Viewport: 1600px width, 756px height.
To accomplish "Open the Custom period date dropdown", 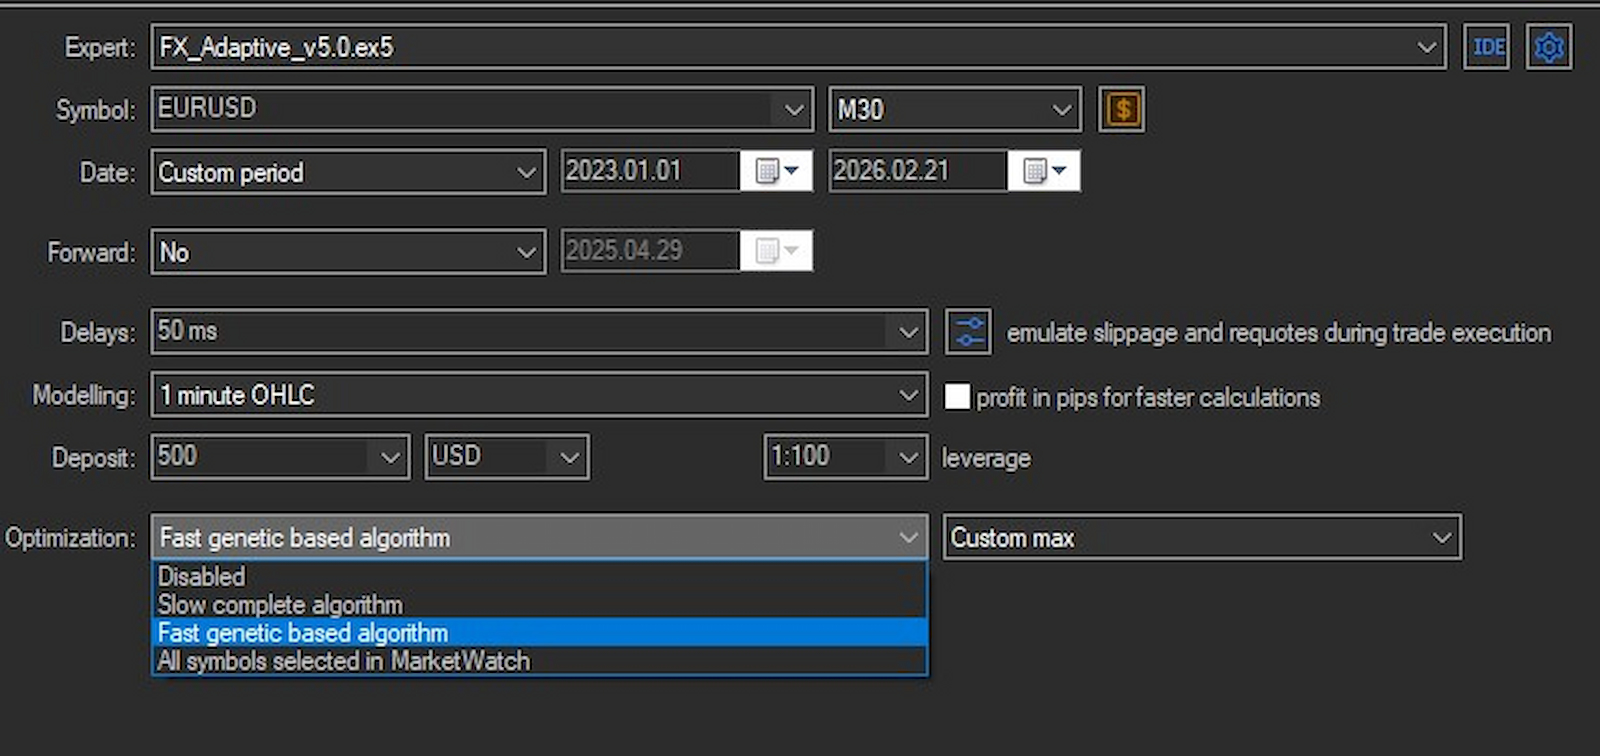I will click(x=348, y=172).
